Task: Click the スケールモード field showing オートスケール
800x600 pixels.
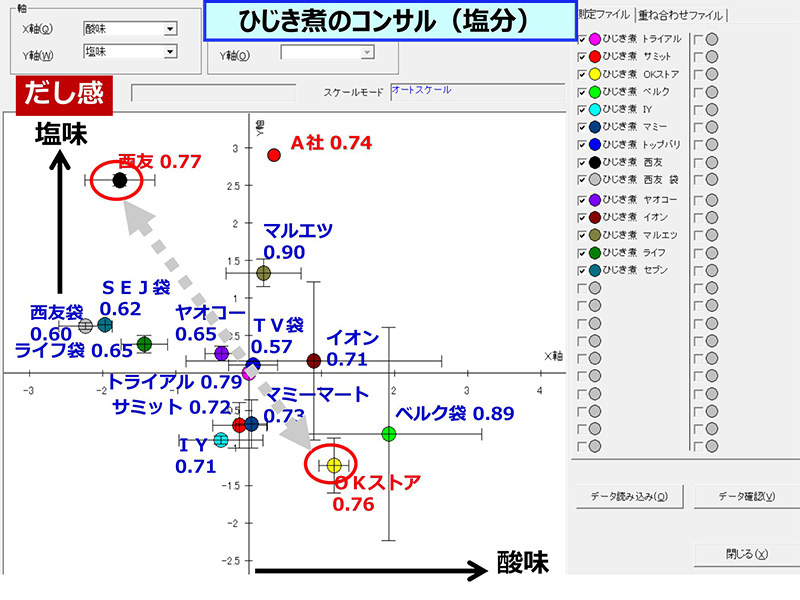Action: pyautogui.click(x=478, y=92)
